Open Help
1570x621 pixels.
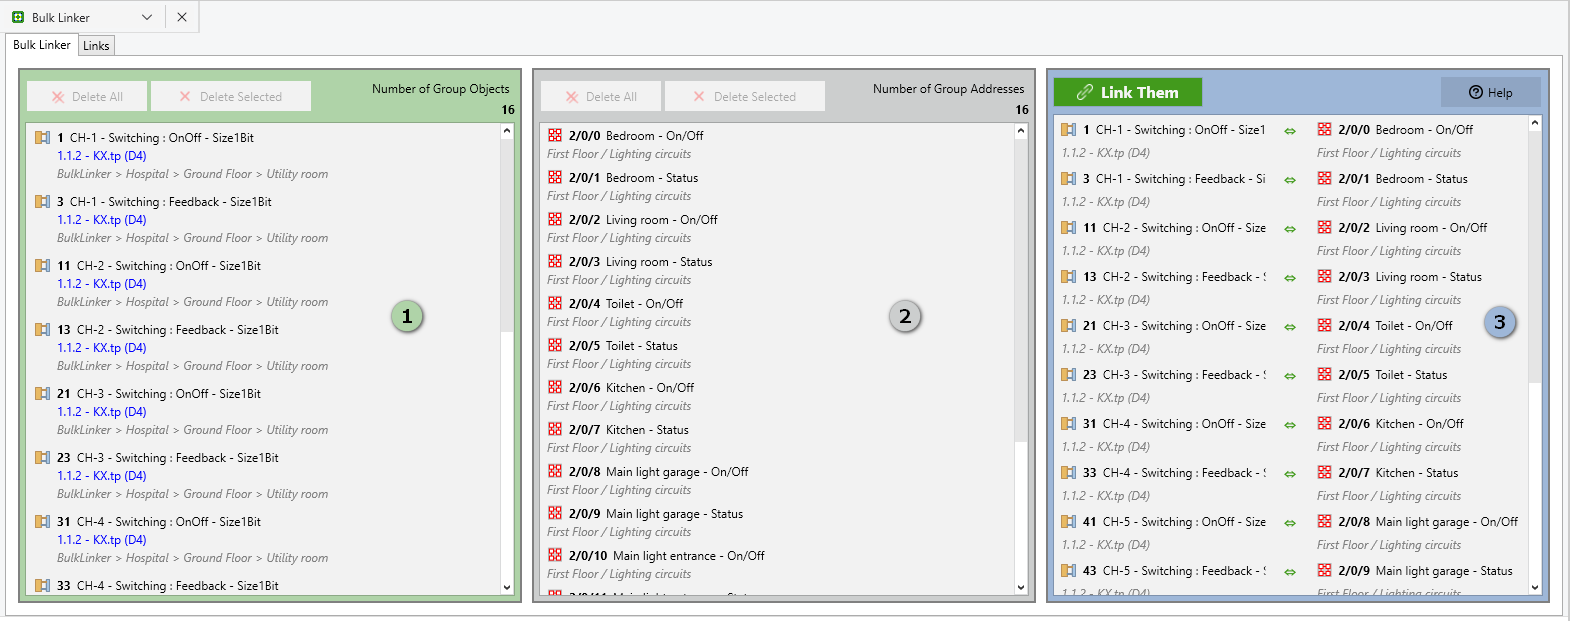(1490, 92)
